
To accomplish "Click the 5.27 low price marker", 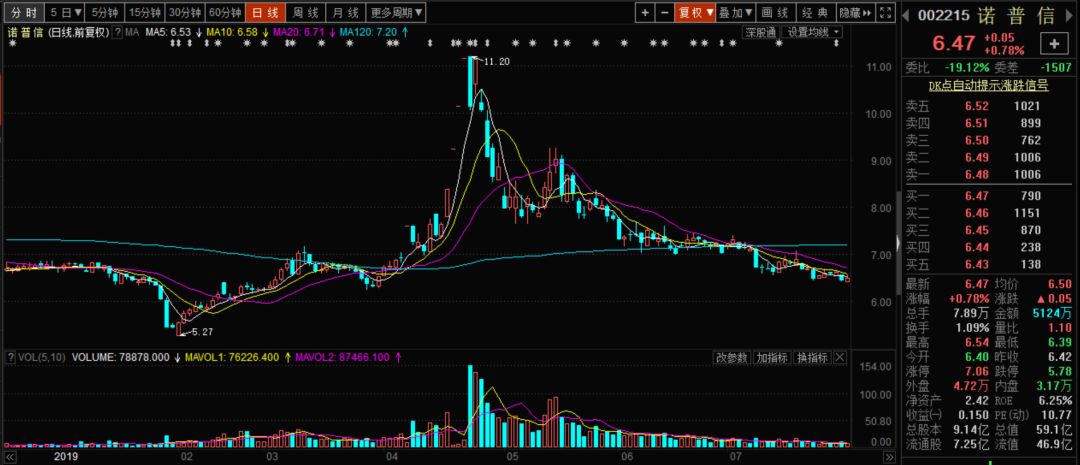I will pyautogui.click(x=202, y=332).
